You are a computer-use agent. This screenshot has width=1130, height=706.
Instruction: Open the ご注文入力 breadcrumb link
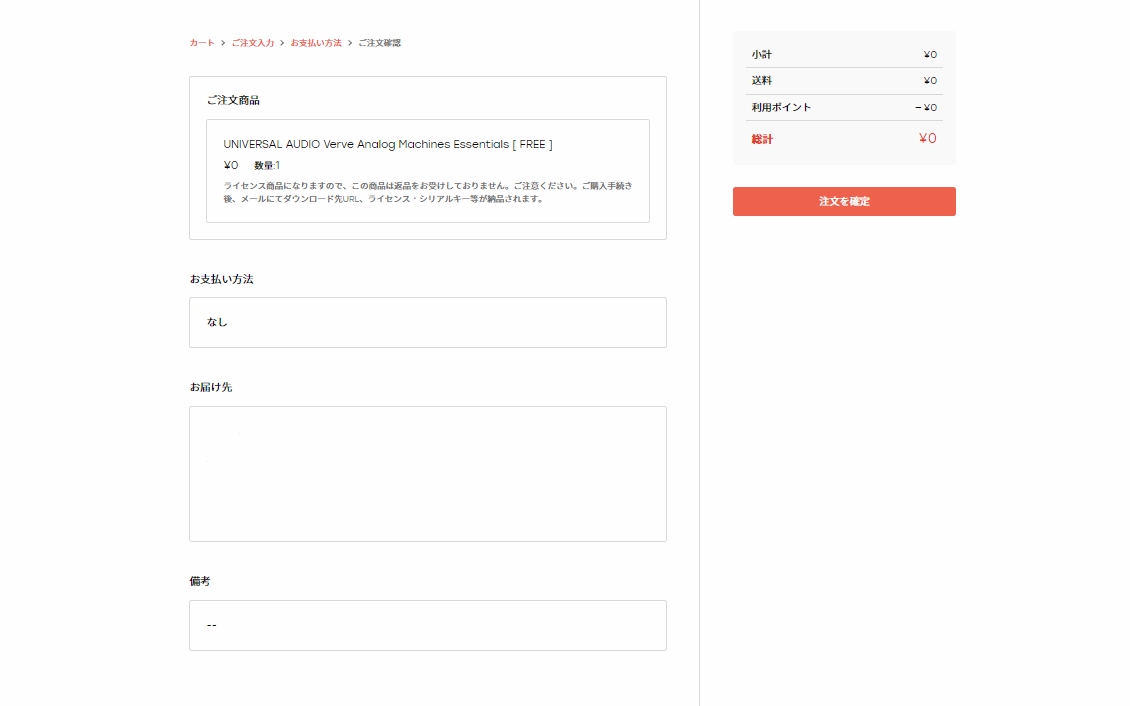(x=252, y=43)
